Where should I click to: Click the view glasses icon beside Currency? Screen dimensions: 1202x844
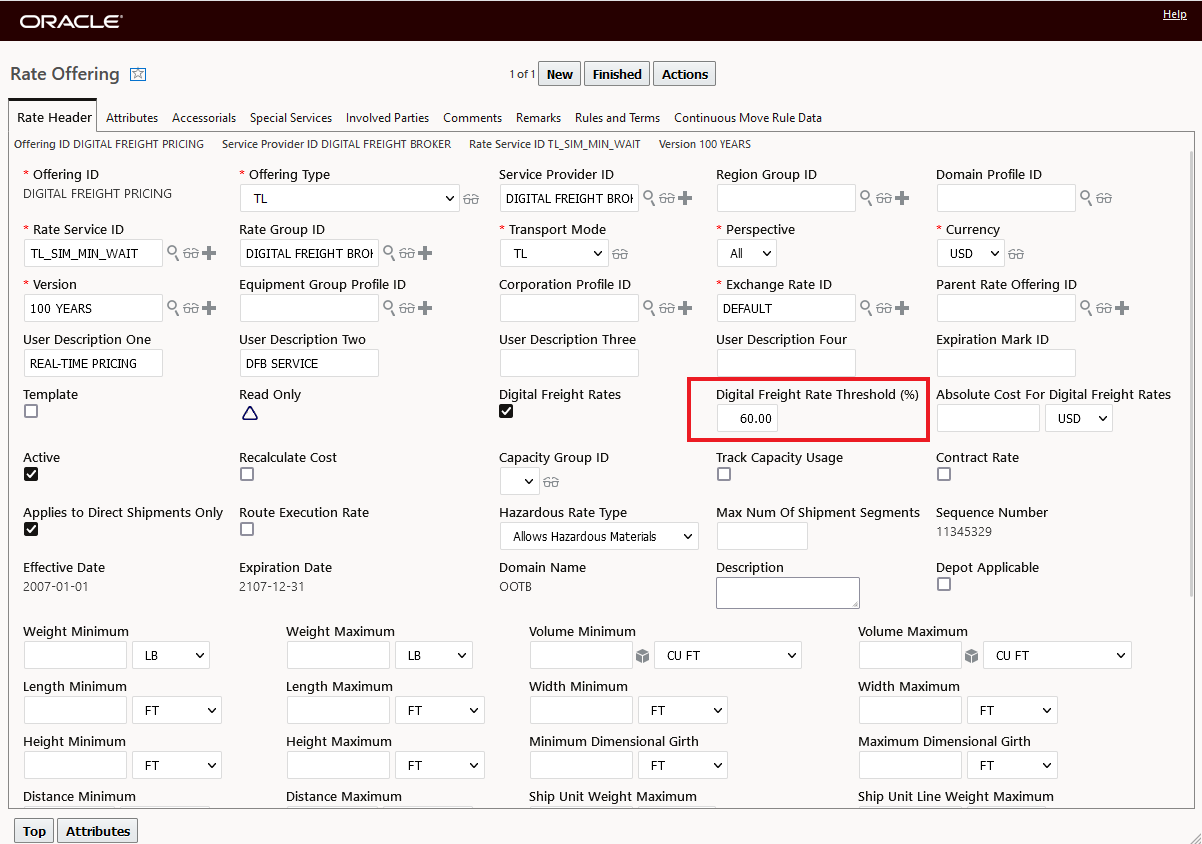pos(1016,254)
